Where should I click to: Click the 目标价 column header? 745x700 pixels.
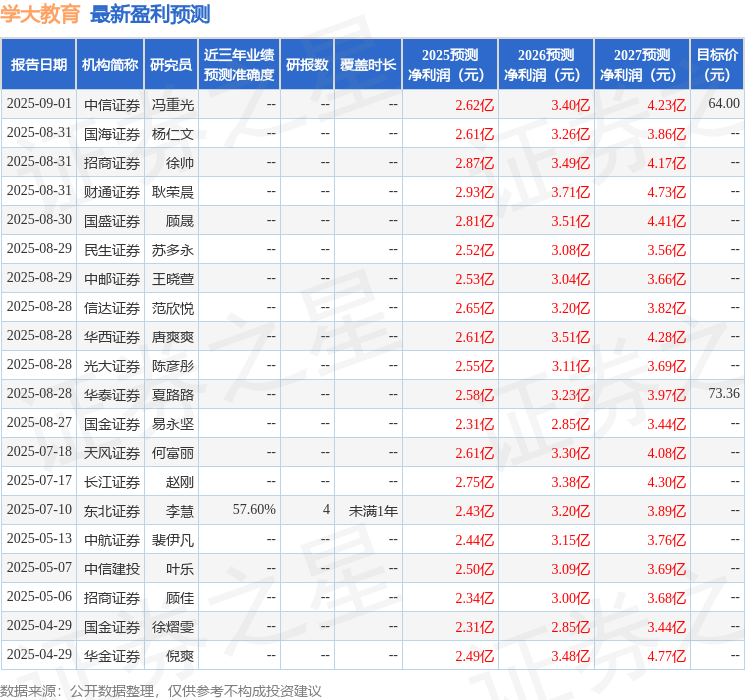pyautogui.click(x=716, y=65)
